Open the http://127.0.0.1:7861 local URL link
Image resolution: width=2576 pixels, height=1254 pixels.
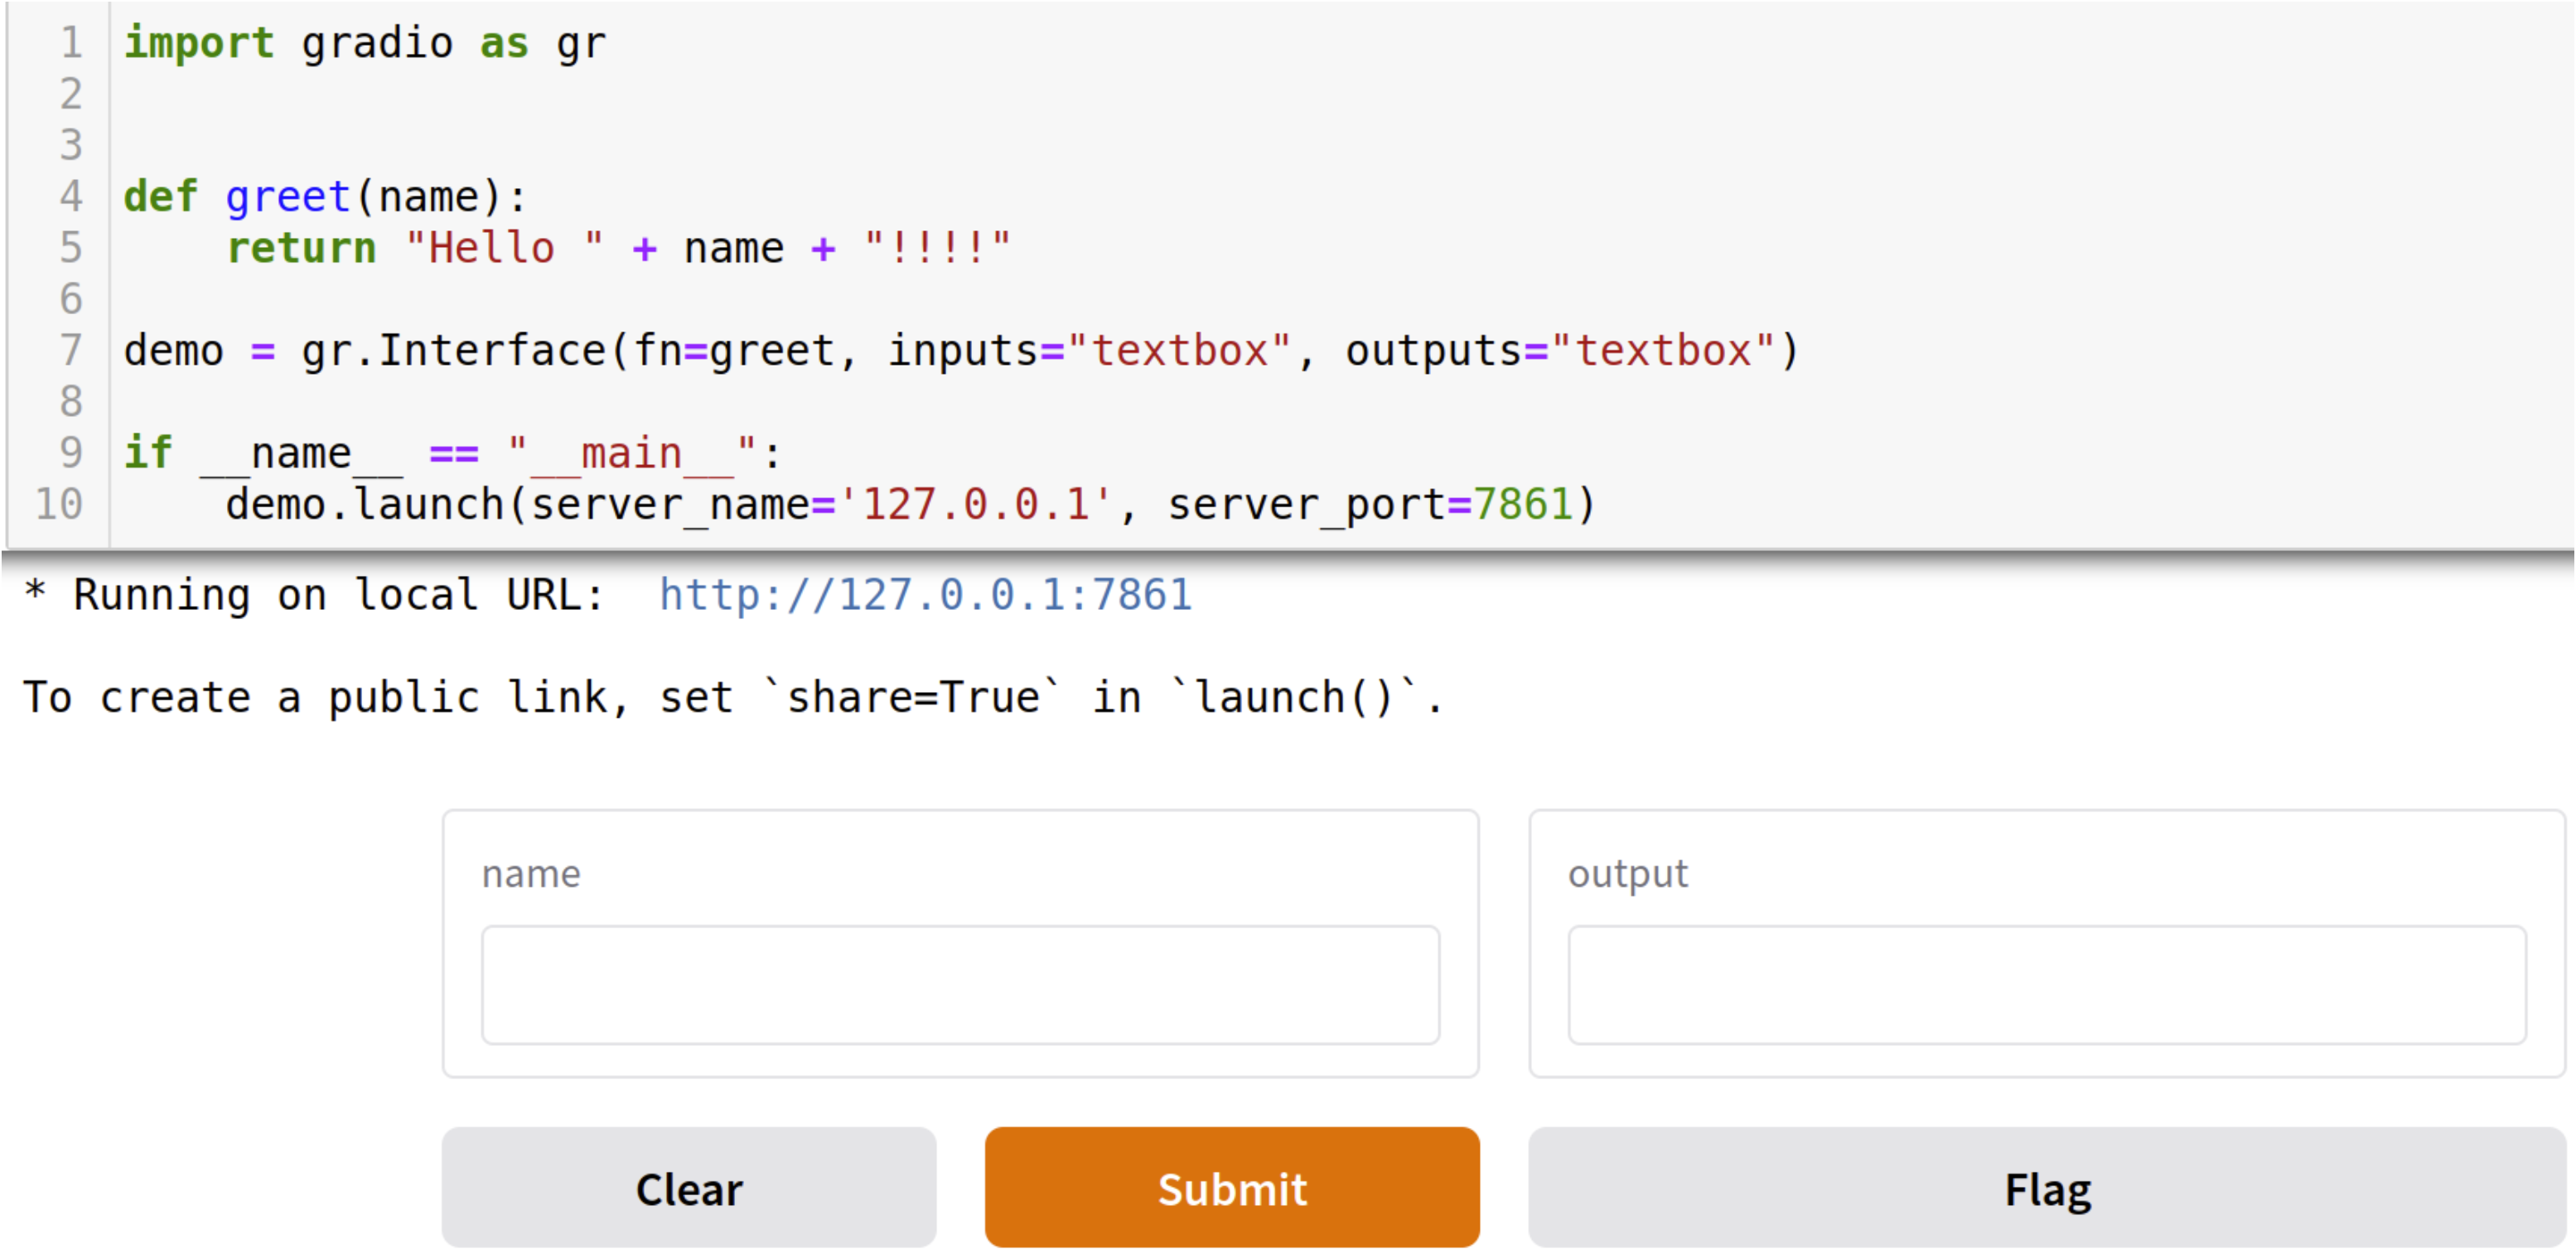925,595
